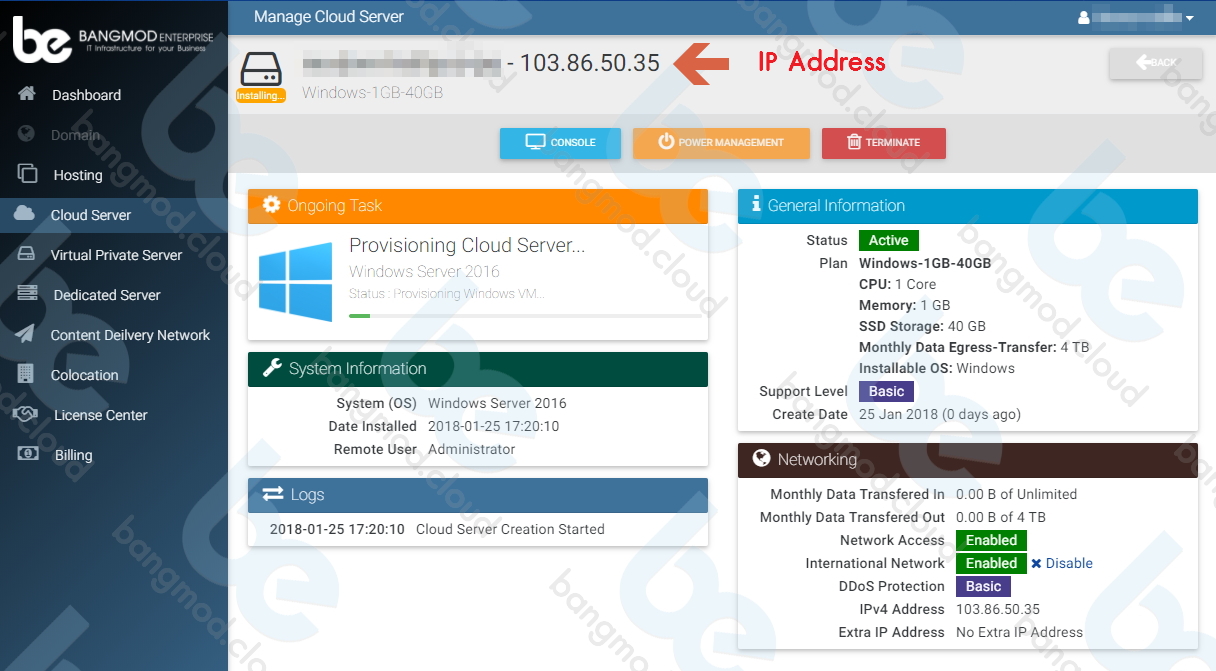The width and height of the screenshot is (1216, 671).
Task: Click the server disk icon beside IP
Action: [x=261, y=69]
